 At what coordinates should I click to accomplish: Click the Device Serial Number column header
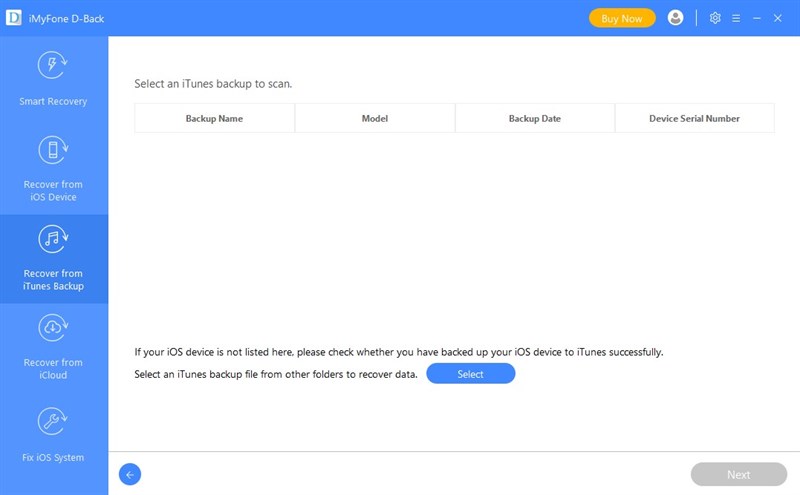point(694,118)
